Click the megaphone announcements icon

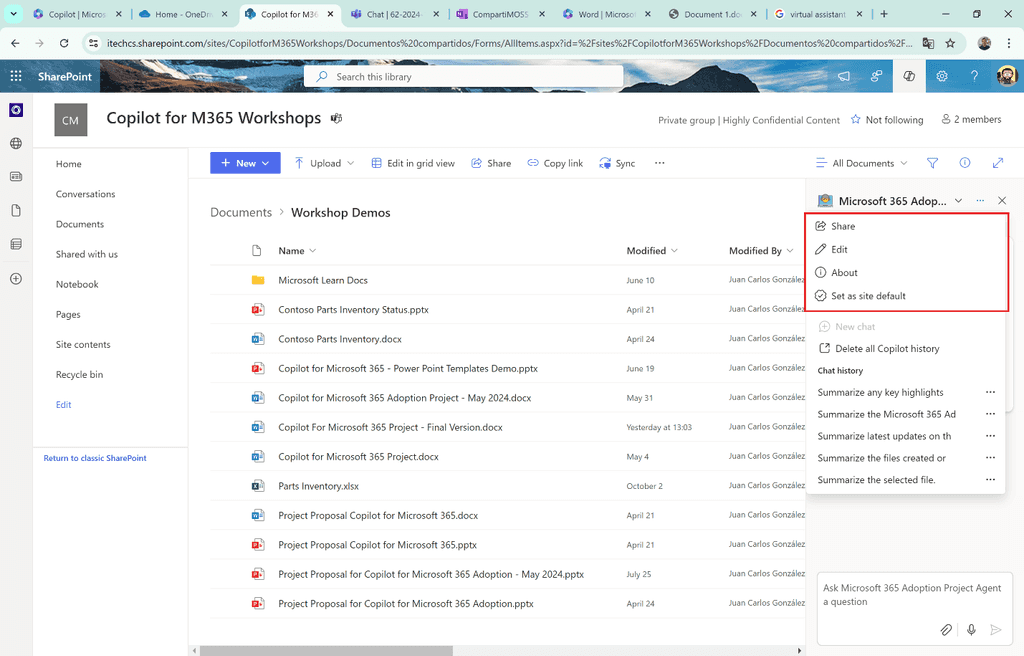(x=844, y=76)
